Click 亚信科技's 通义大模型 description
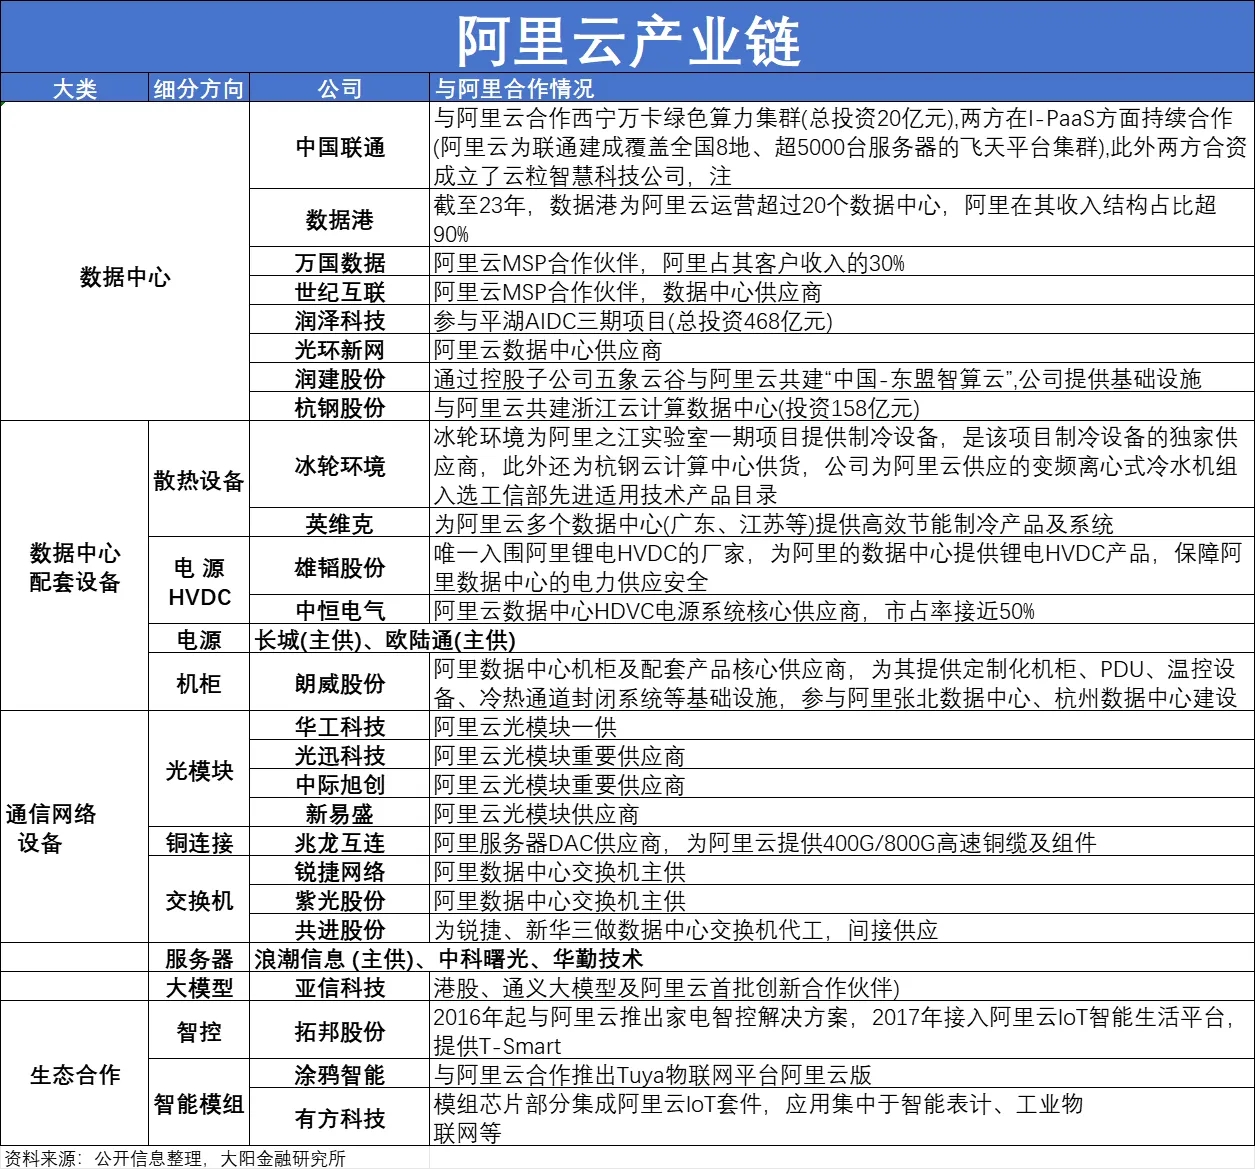The width and height of the screenshot is (1255, 1169). pos(842,988)
